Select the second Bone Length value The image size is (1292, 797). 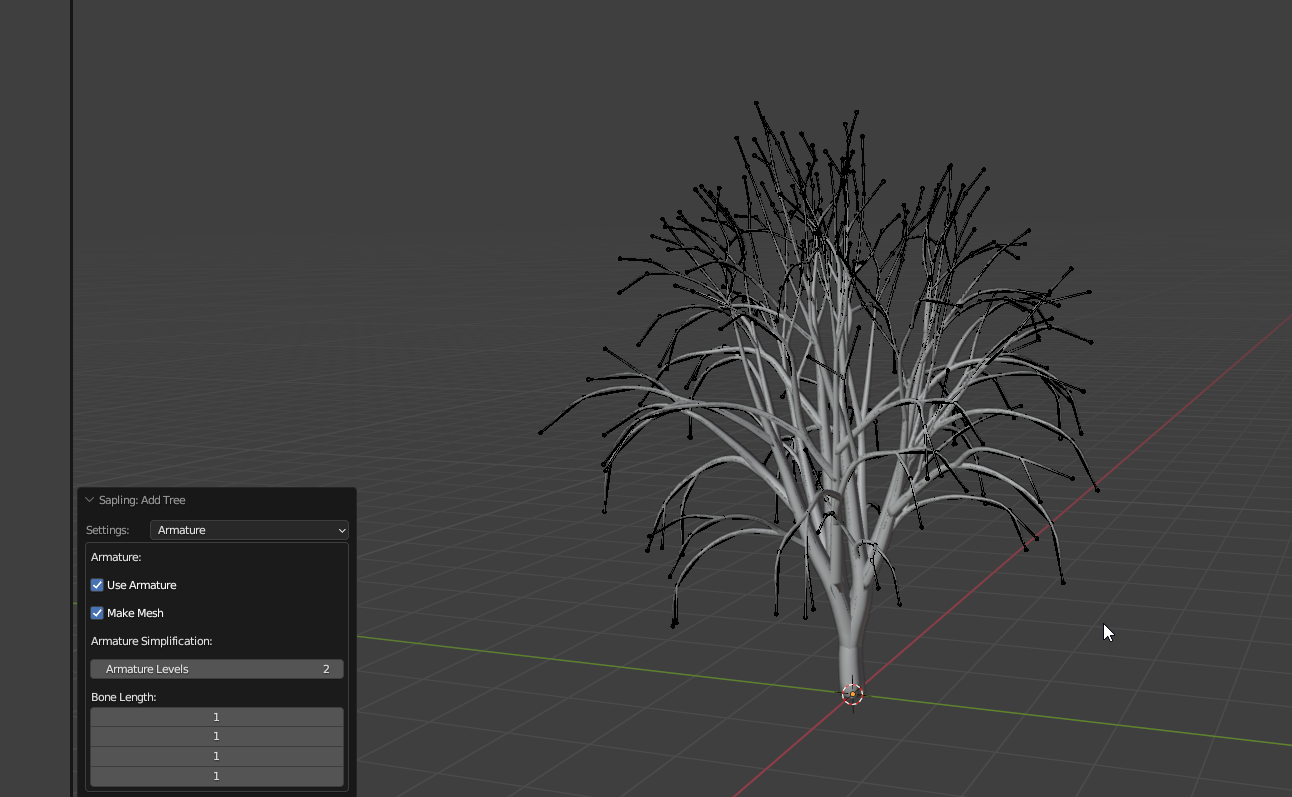216,736
